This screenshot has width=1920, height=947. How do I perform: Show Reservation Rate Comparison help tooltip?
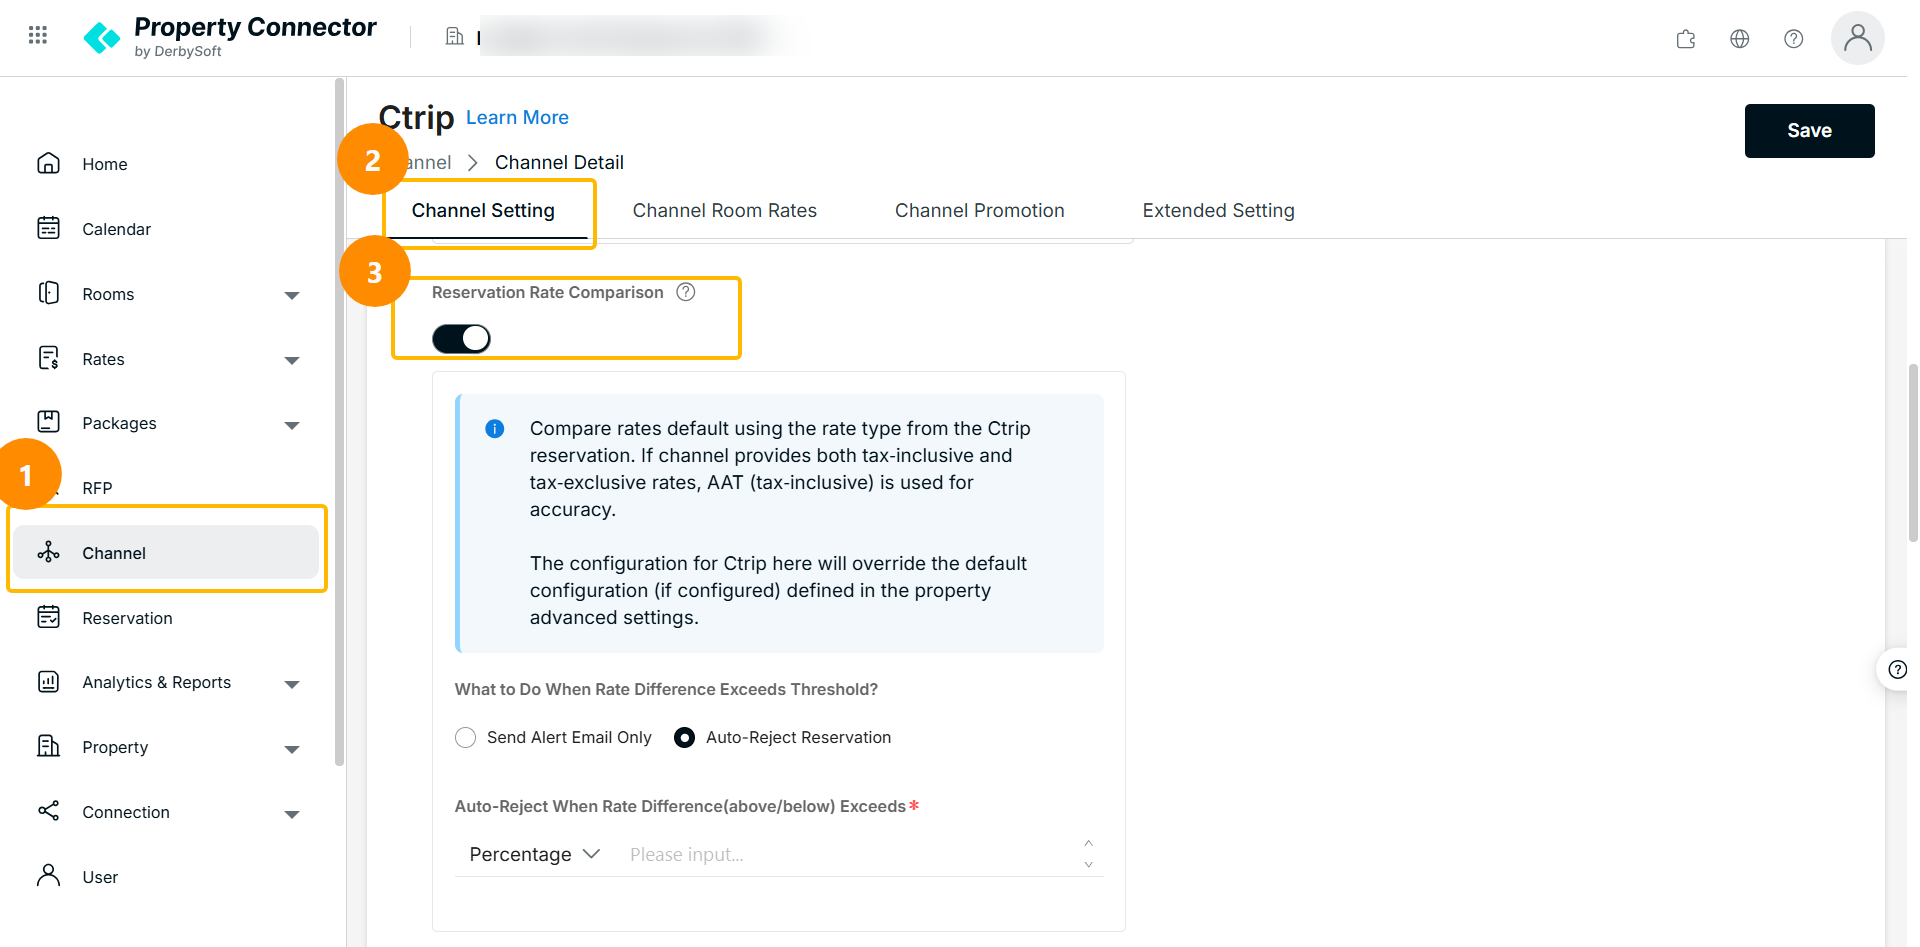point(686,292)
